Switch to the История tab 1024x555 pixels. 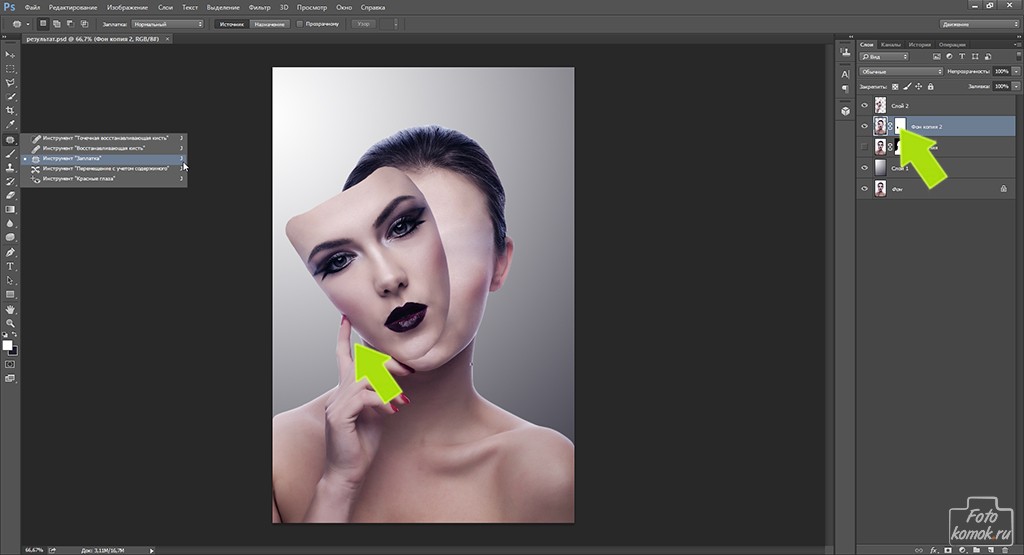click(x=919, y=44)
